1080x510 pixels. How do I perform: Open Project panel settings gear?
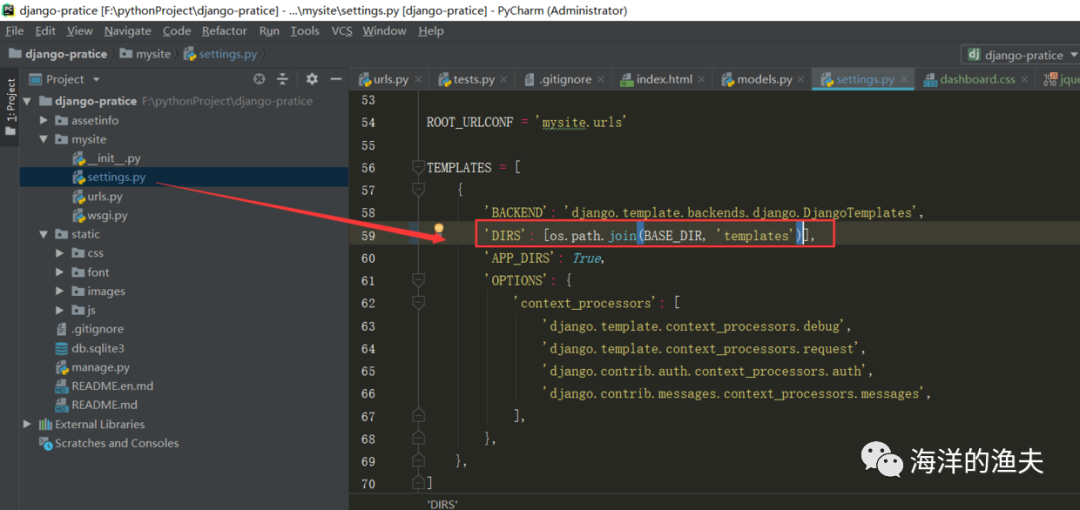pos(311,79)
